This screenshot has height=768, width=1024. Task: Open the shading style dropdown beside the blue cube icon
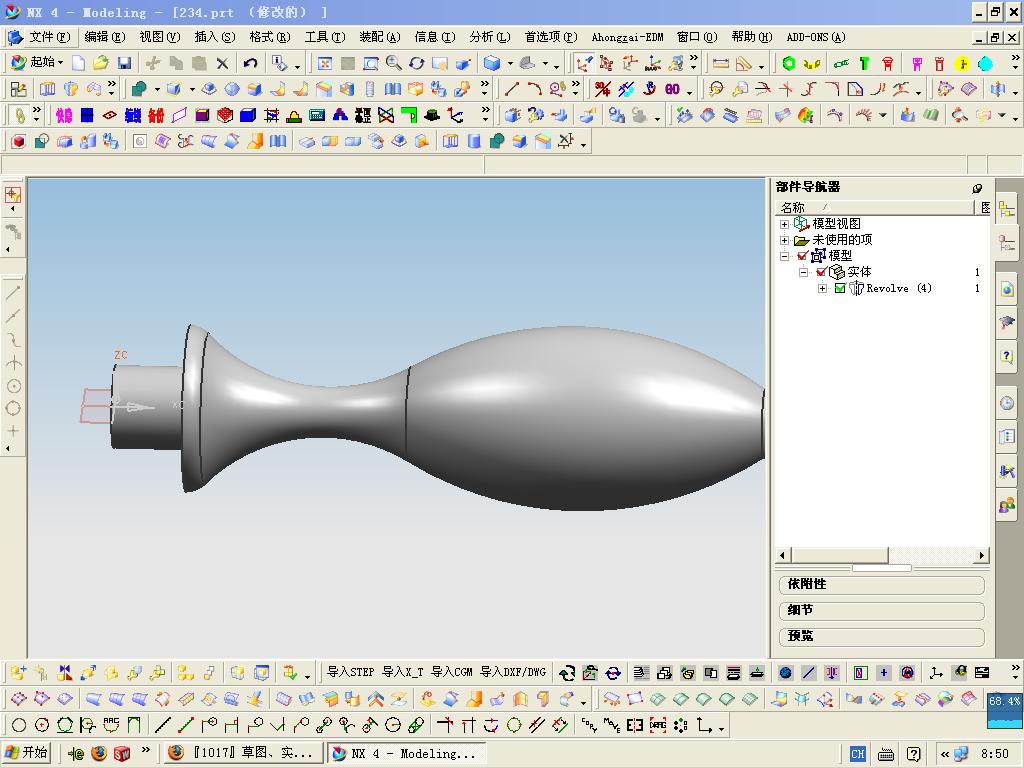(510, 64)
